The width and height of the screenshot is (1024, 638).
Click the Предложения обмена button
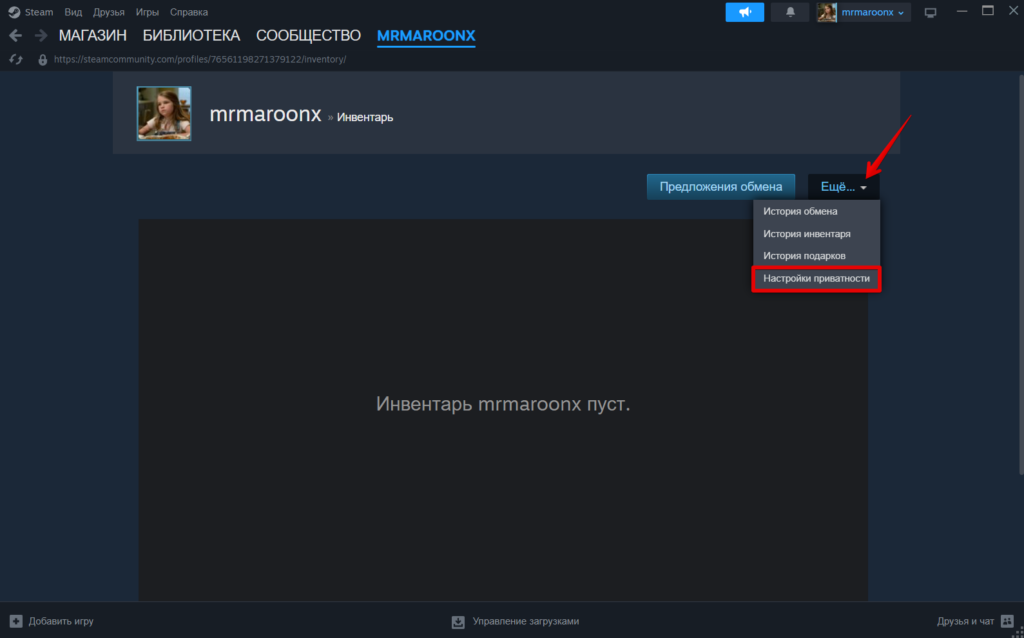(721, 187)
